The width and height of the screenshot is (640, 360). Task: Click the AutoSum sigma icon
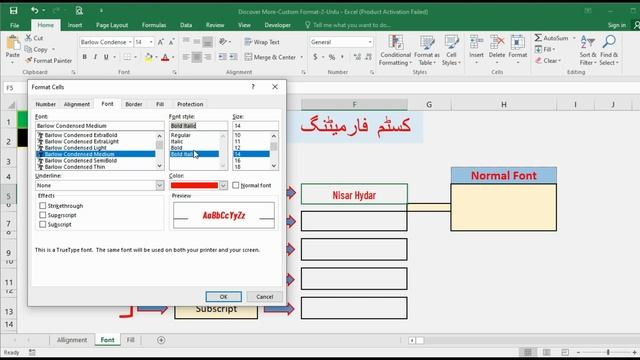pyautogui.click(x=538, y=38)
